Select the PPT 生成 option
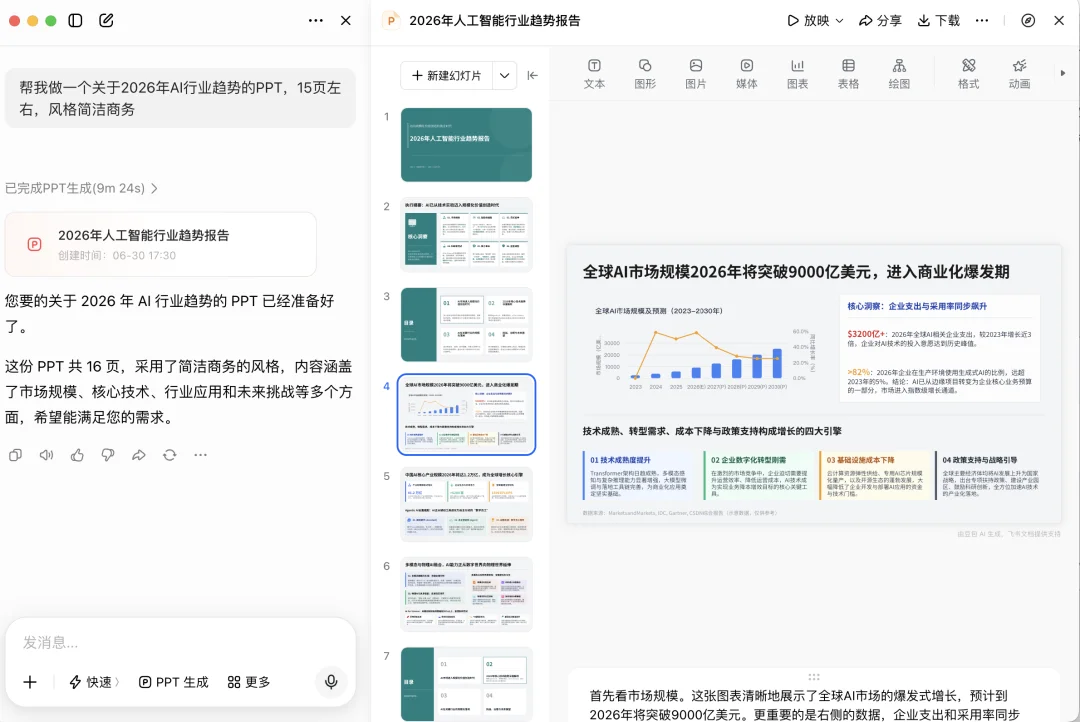 tap(174, 682)
